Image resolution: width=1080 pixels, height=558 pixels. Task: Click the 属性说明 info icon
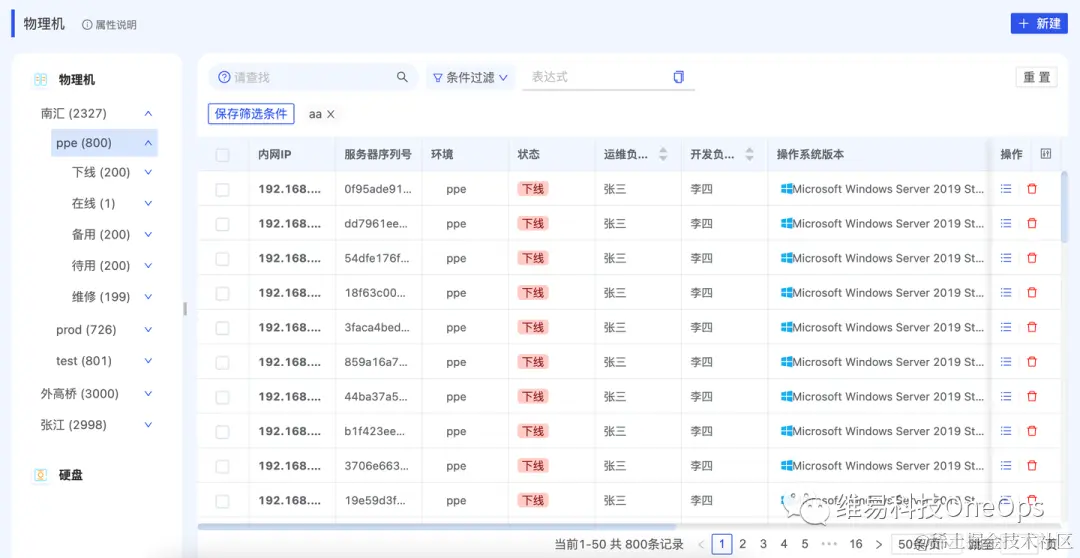[87, 25]
